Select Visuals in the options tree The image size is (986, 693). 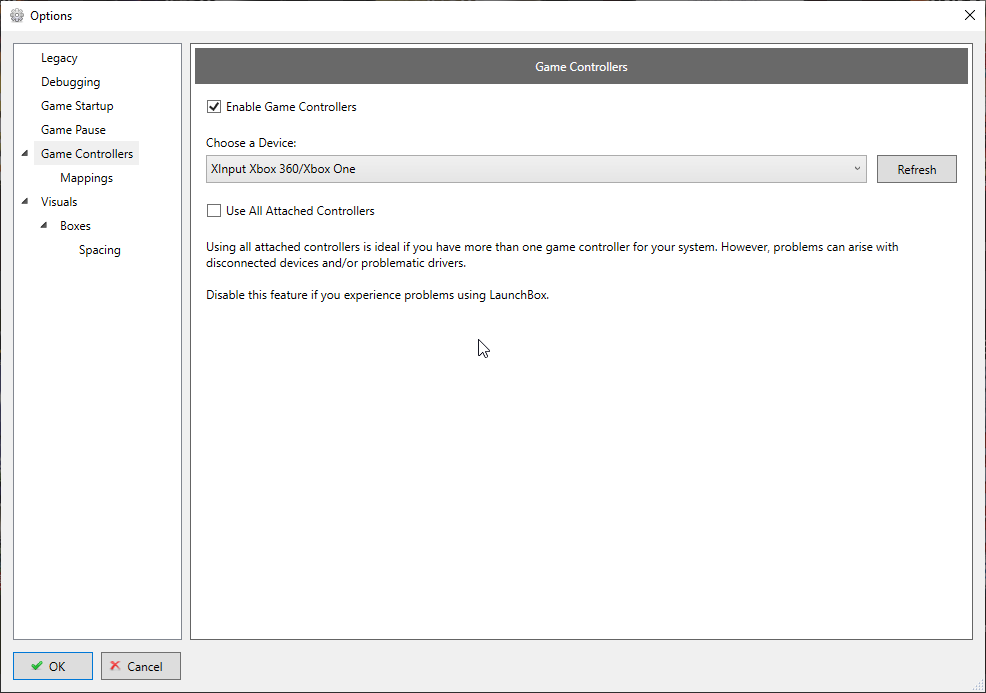[x=59, y=202]
